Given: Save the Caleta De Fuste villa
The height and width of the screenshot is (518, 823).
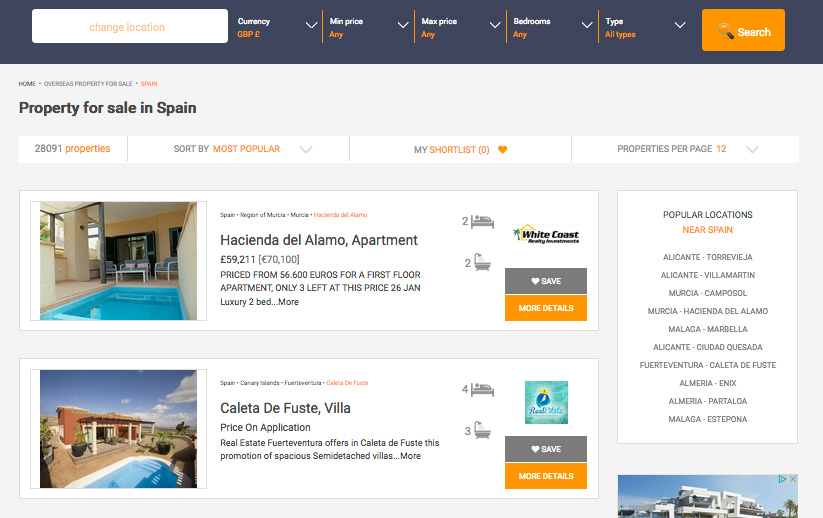Looking at the screenshot, I should [545, 449].
